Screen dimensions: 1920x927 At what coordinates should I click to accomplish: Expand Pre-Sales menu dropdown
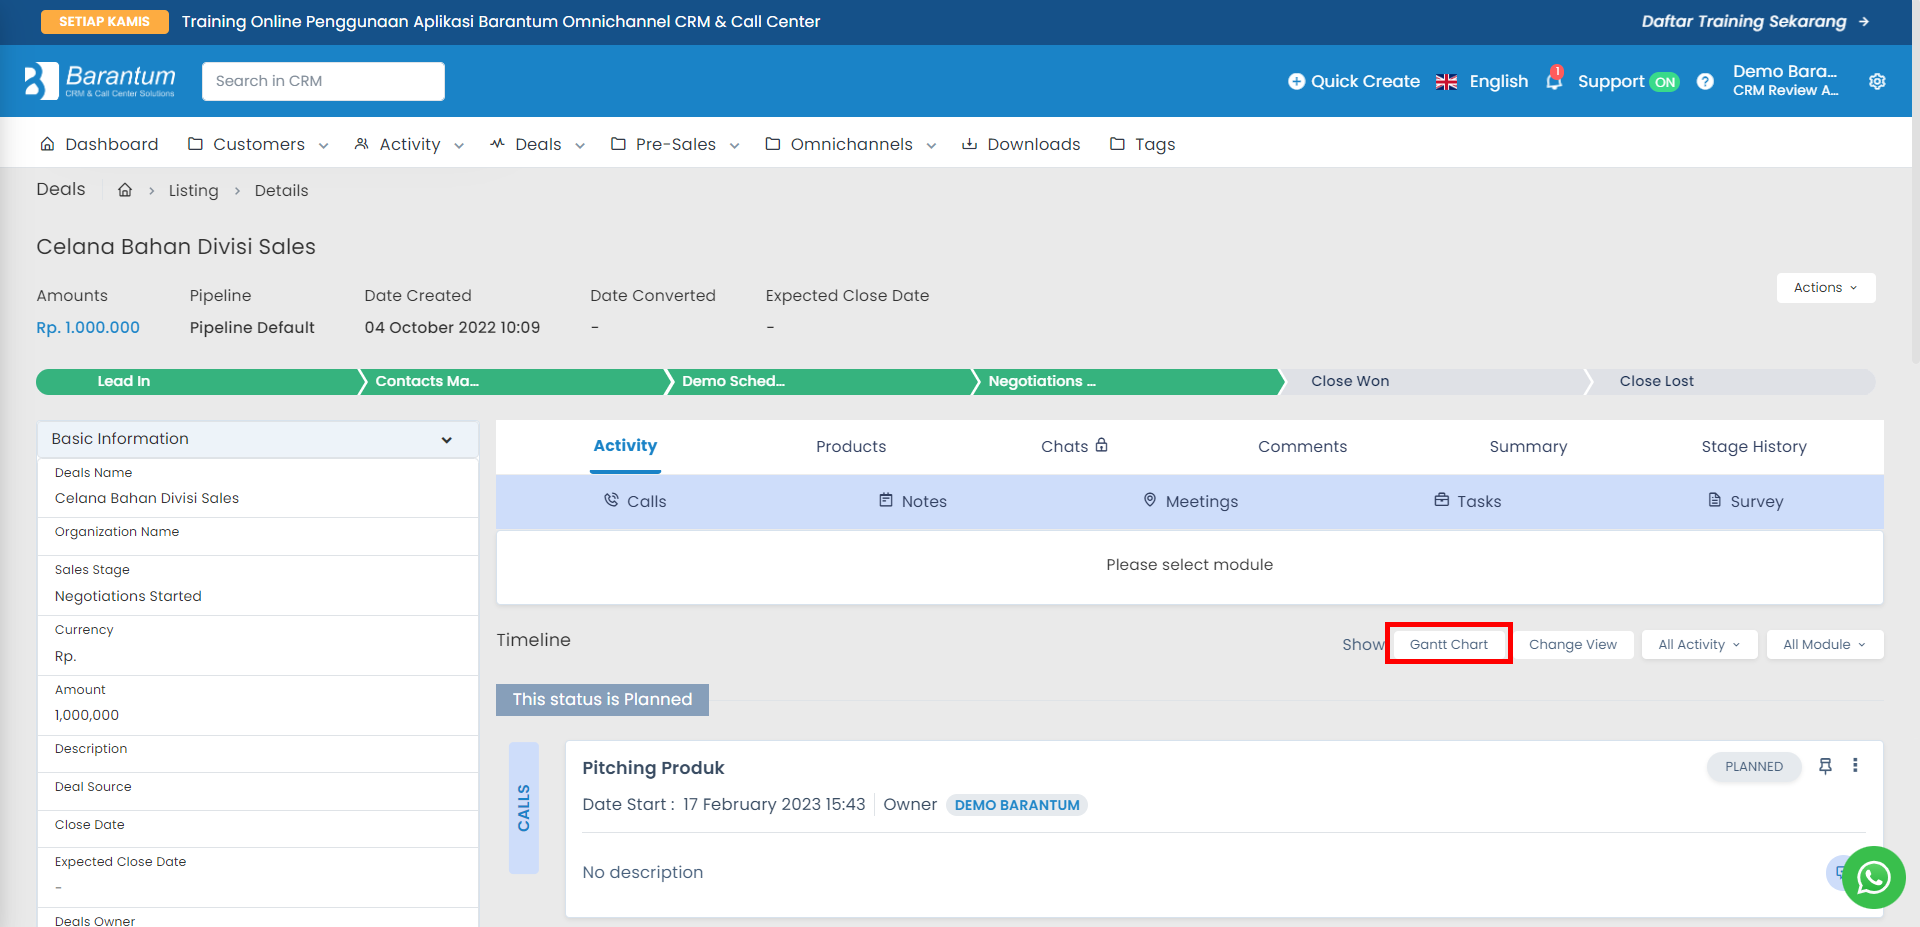734,146
